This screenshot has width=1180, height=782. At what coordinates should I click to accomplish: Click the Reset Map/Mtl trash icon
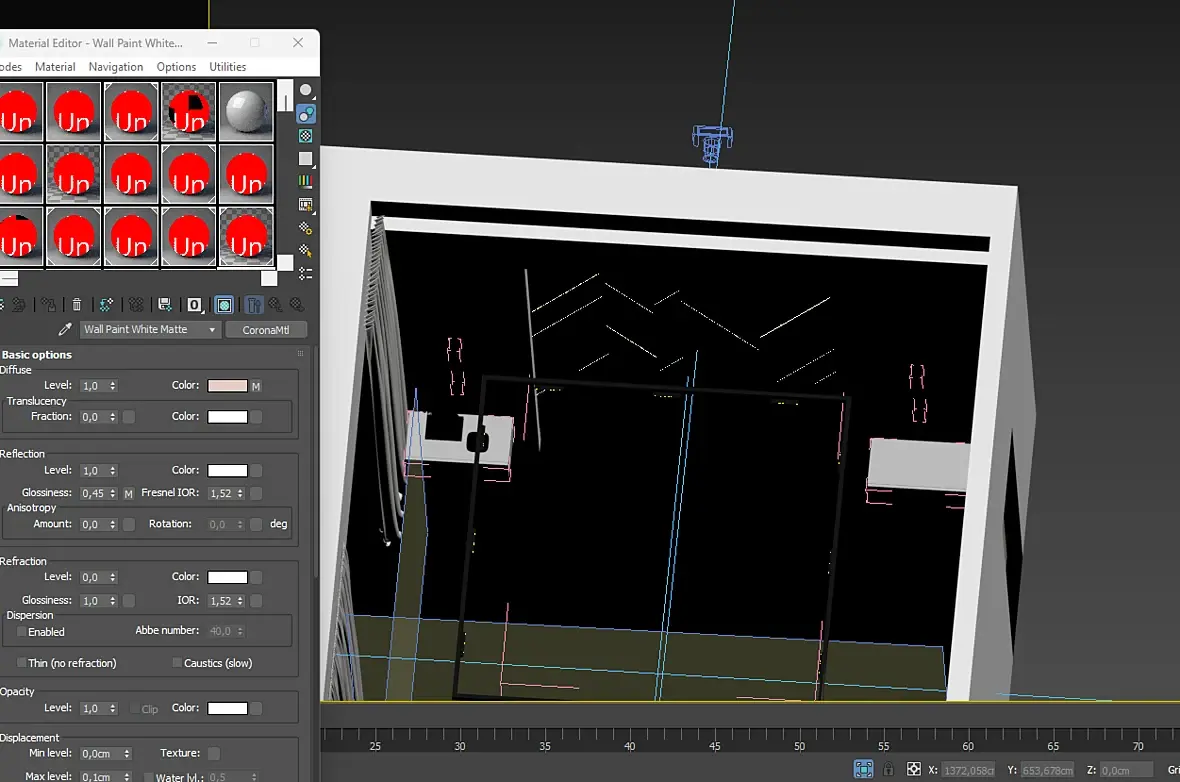pyautogui.click(x=77, y=305)
